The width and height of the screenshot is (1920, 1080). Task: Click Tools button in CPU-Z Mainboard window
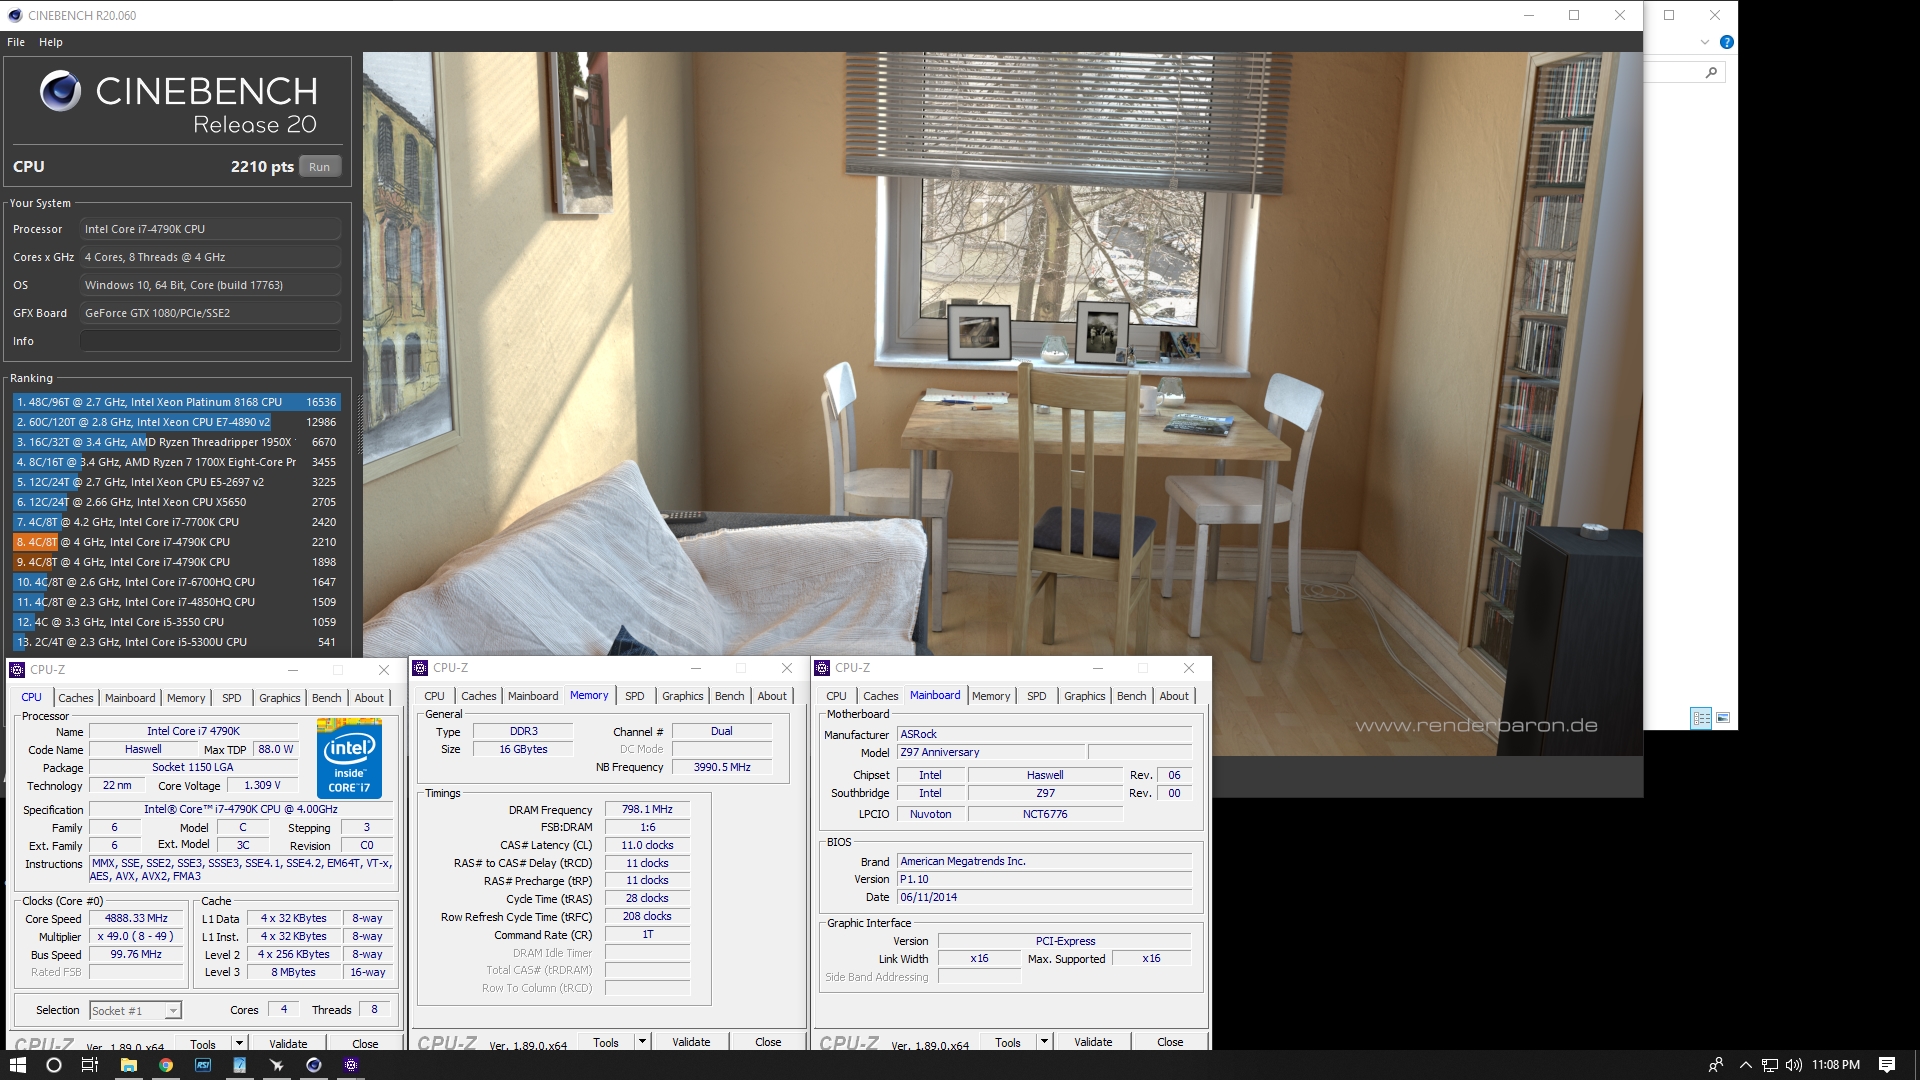coord(1008,1042)
